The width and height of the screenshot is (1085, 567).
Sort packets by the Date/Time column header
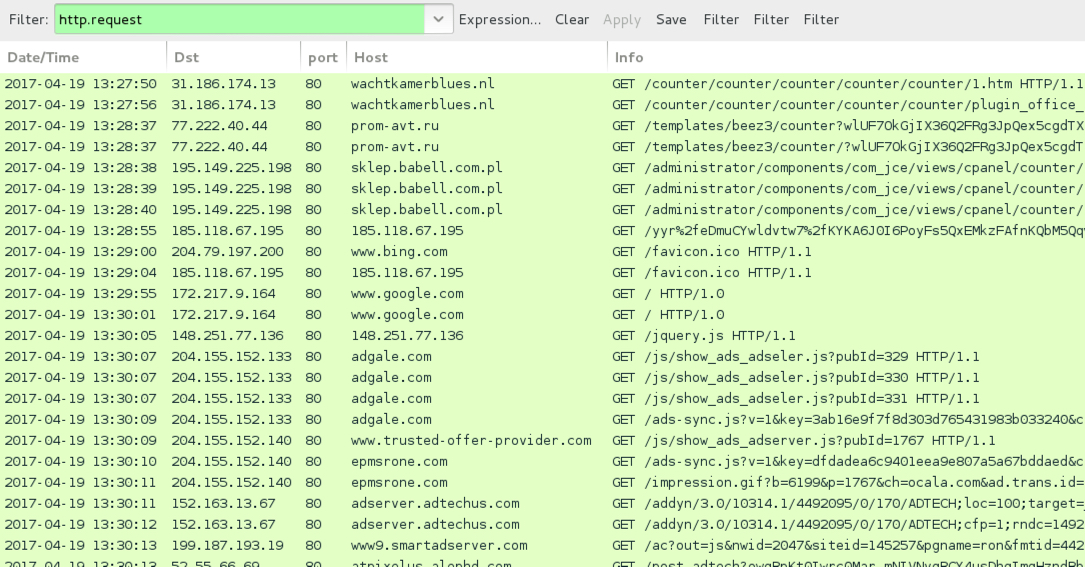pos(83,57)
